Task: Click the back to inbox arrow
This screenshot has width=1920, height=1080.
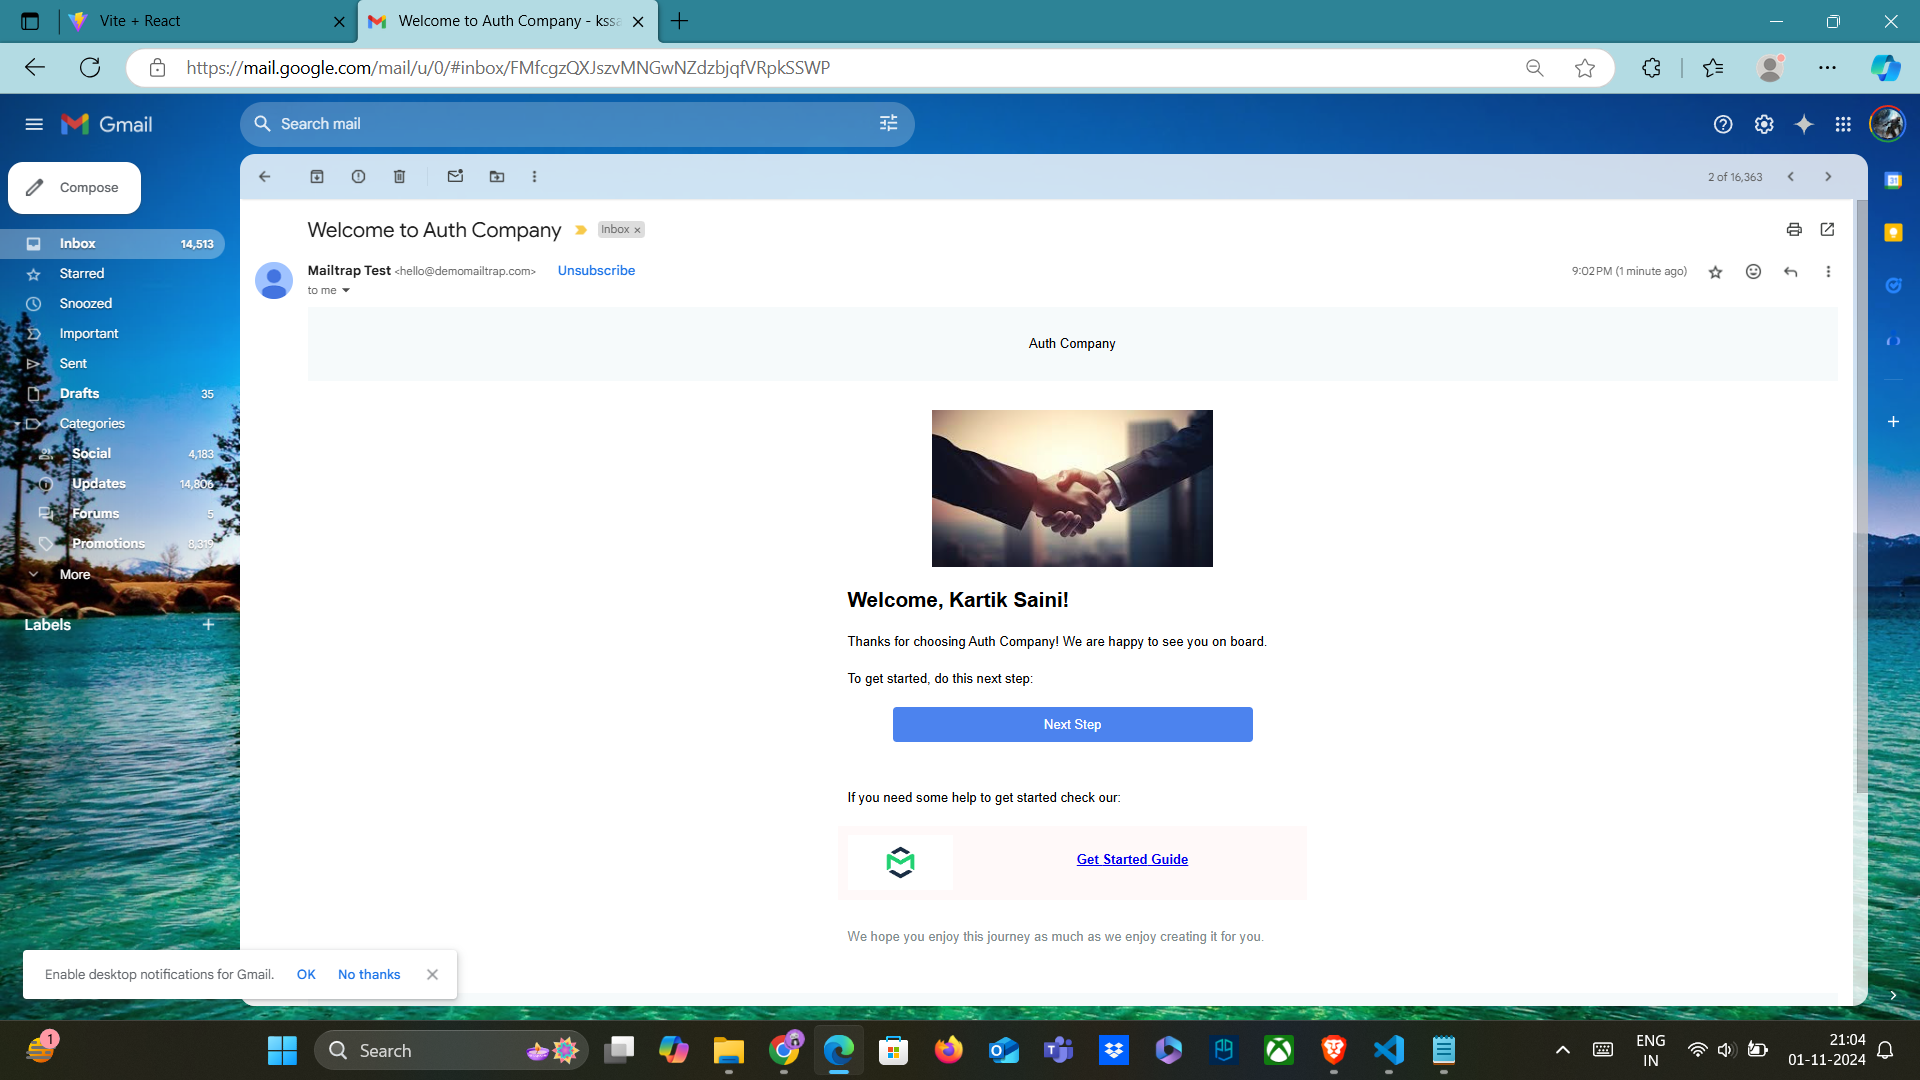Action: (x=265, y=177)
